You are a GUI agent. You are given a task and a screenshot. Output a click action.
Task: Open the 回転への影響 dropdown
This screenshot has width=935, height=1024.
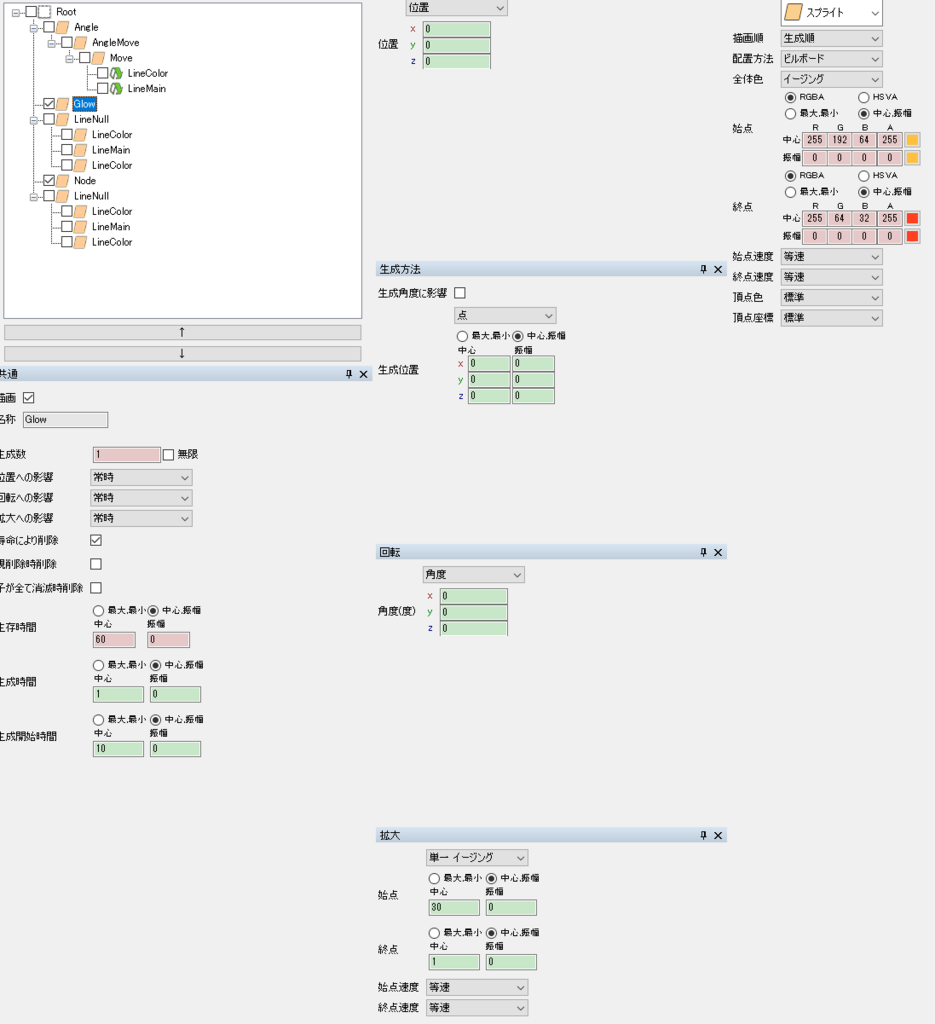[141, 498]
